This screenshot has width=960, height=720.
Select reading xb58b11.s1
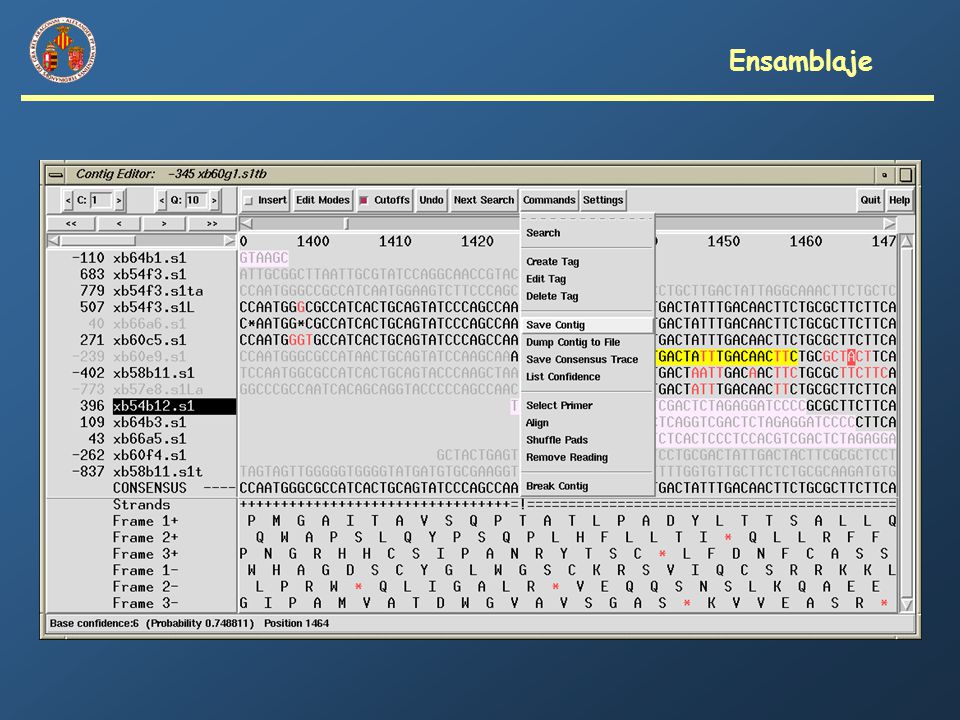(x=154, y=373)
